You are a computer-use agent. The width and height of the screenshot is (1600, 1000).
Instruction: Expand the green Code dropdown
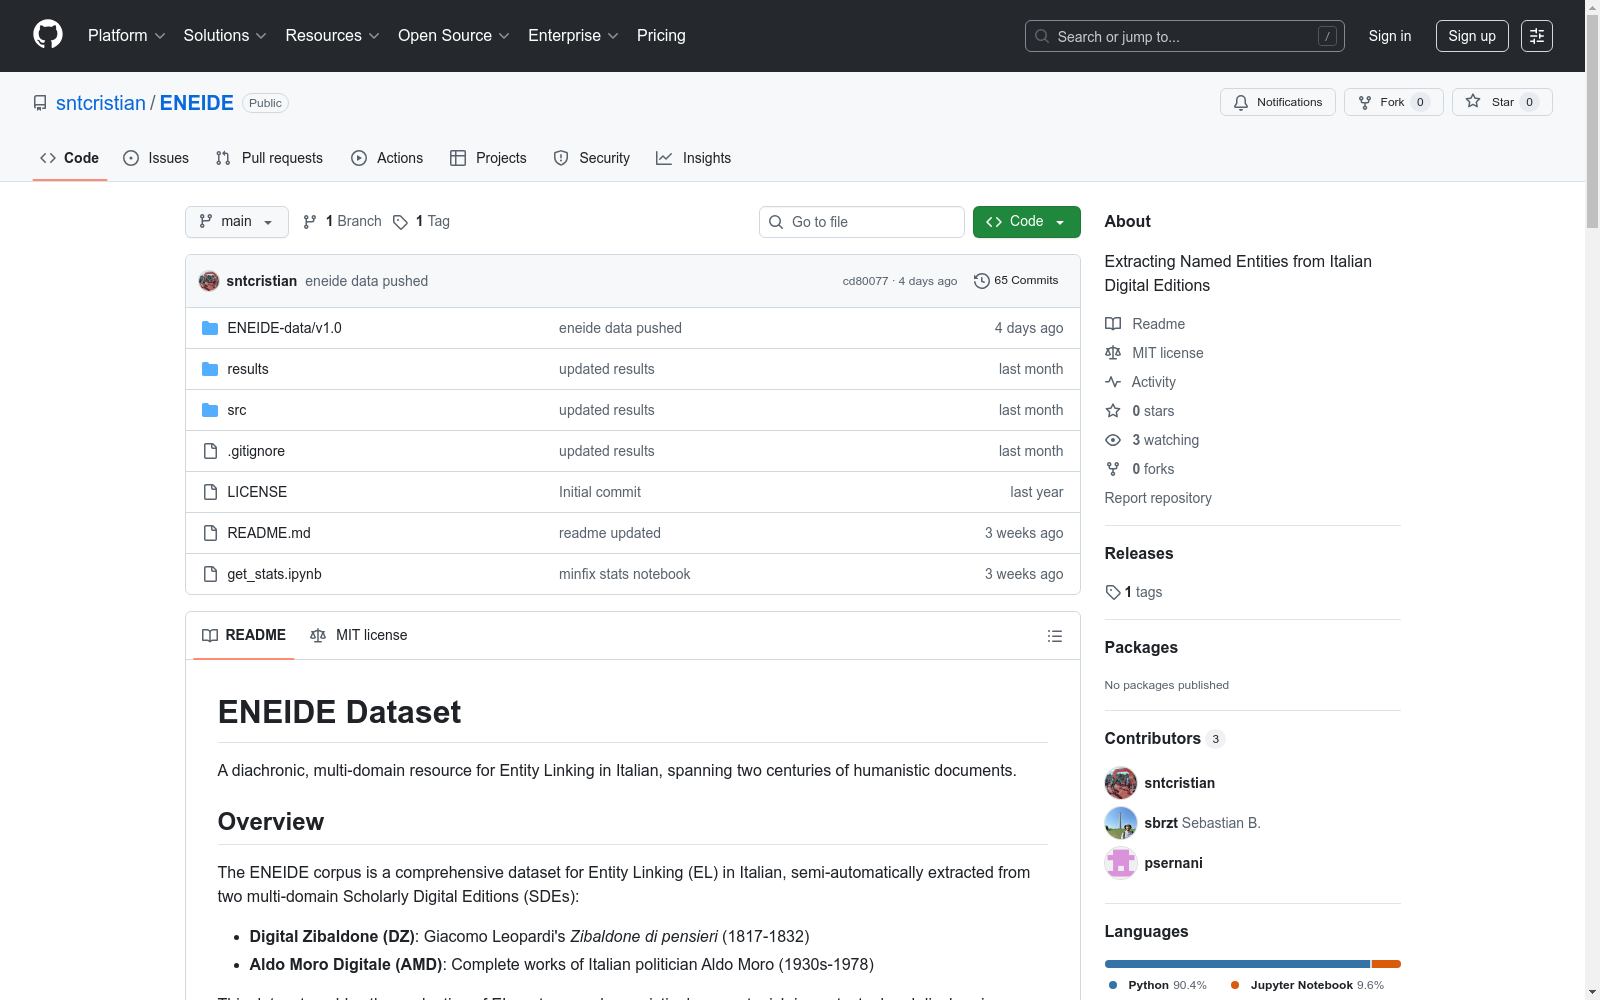(x=1027, y=222)
